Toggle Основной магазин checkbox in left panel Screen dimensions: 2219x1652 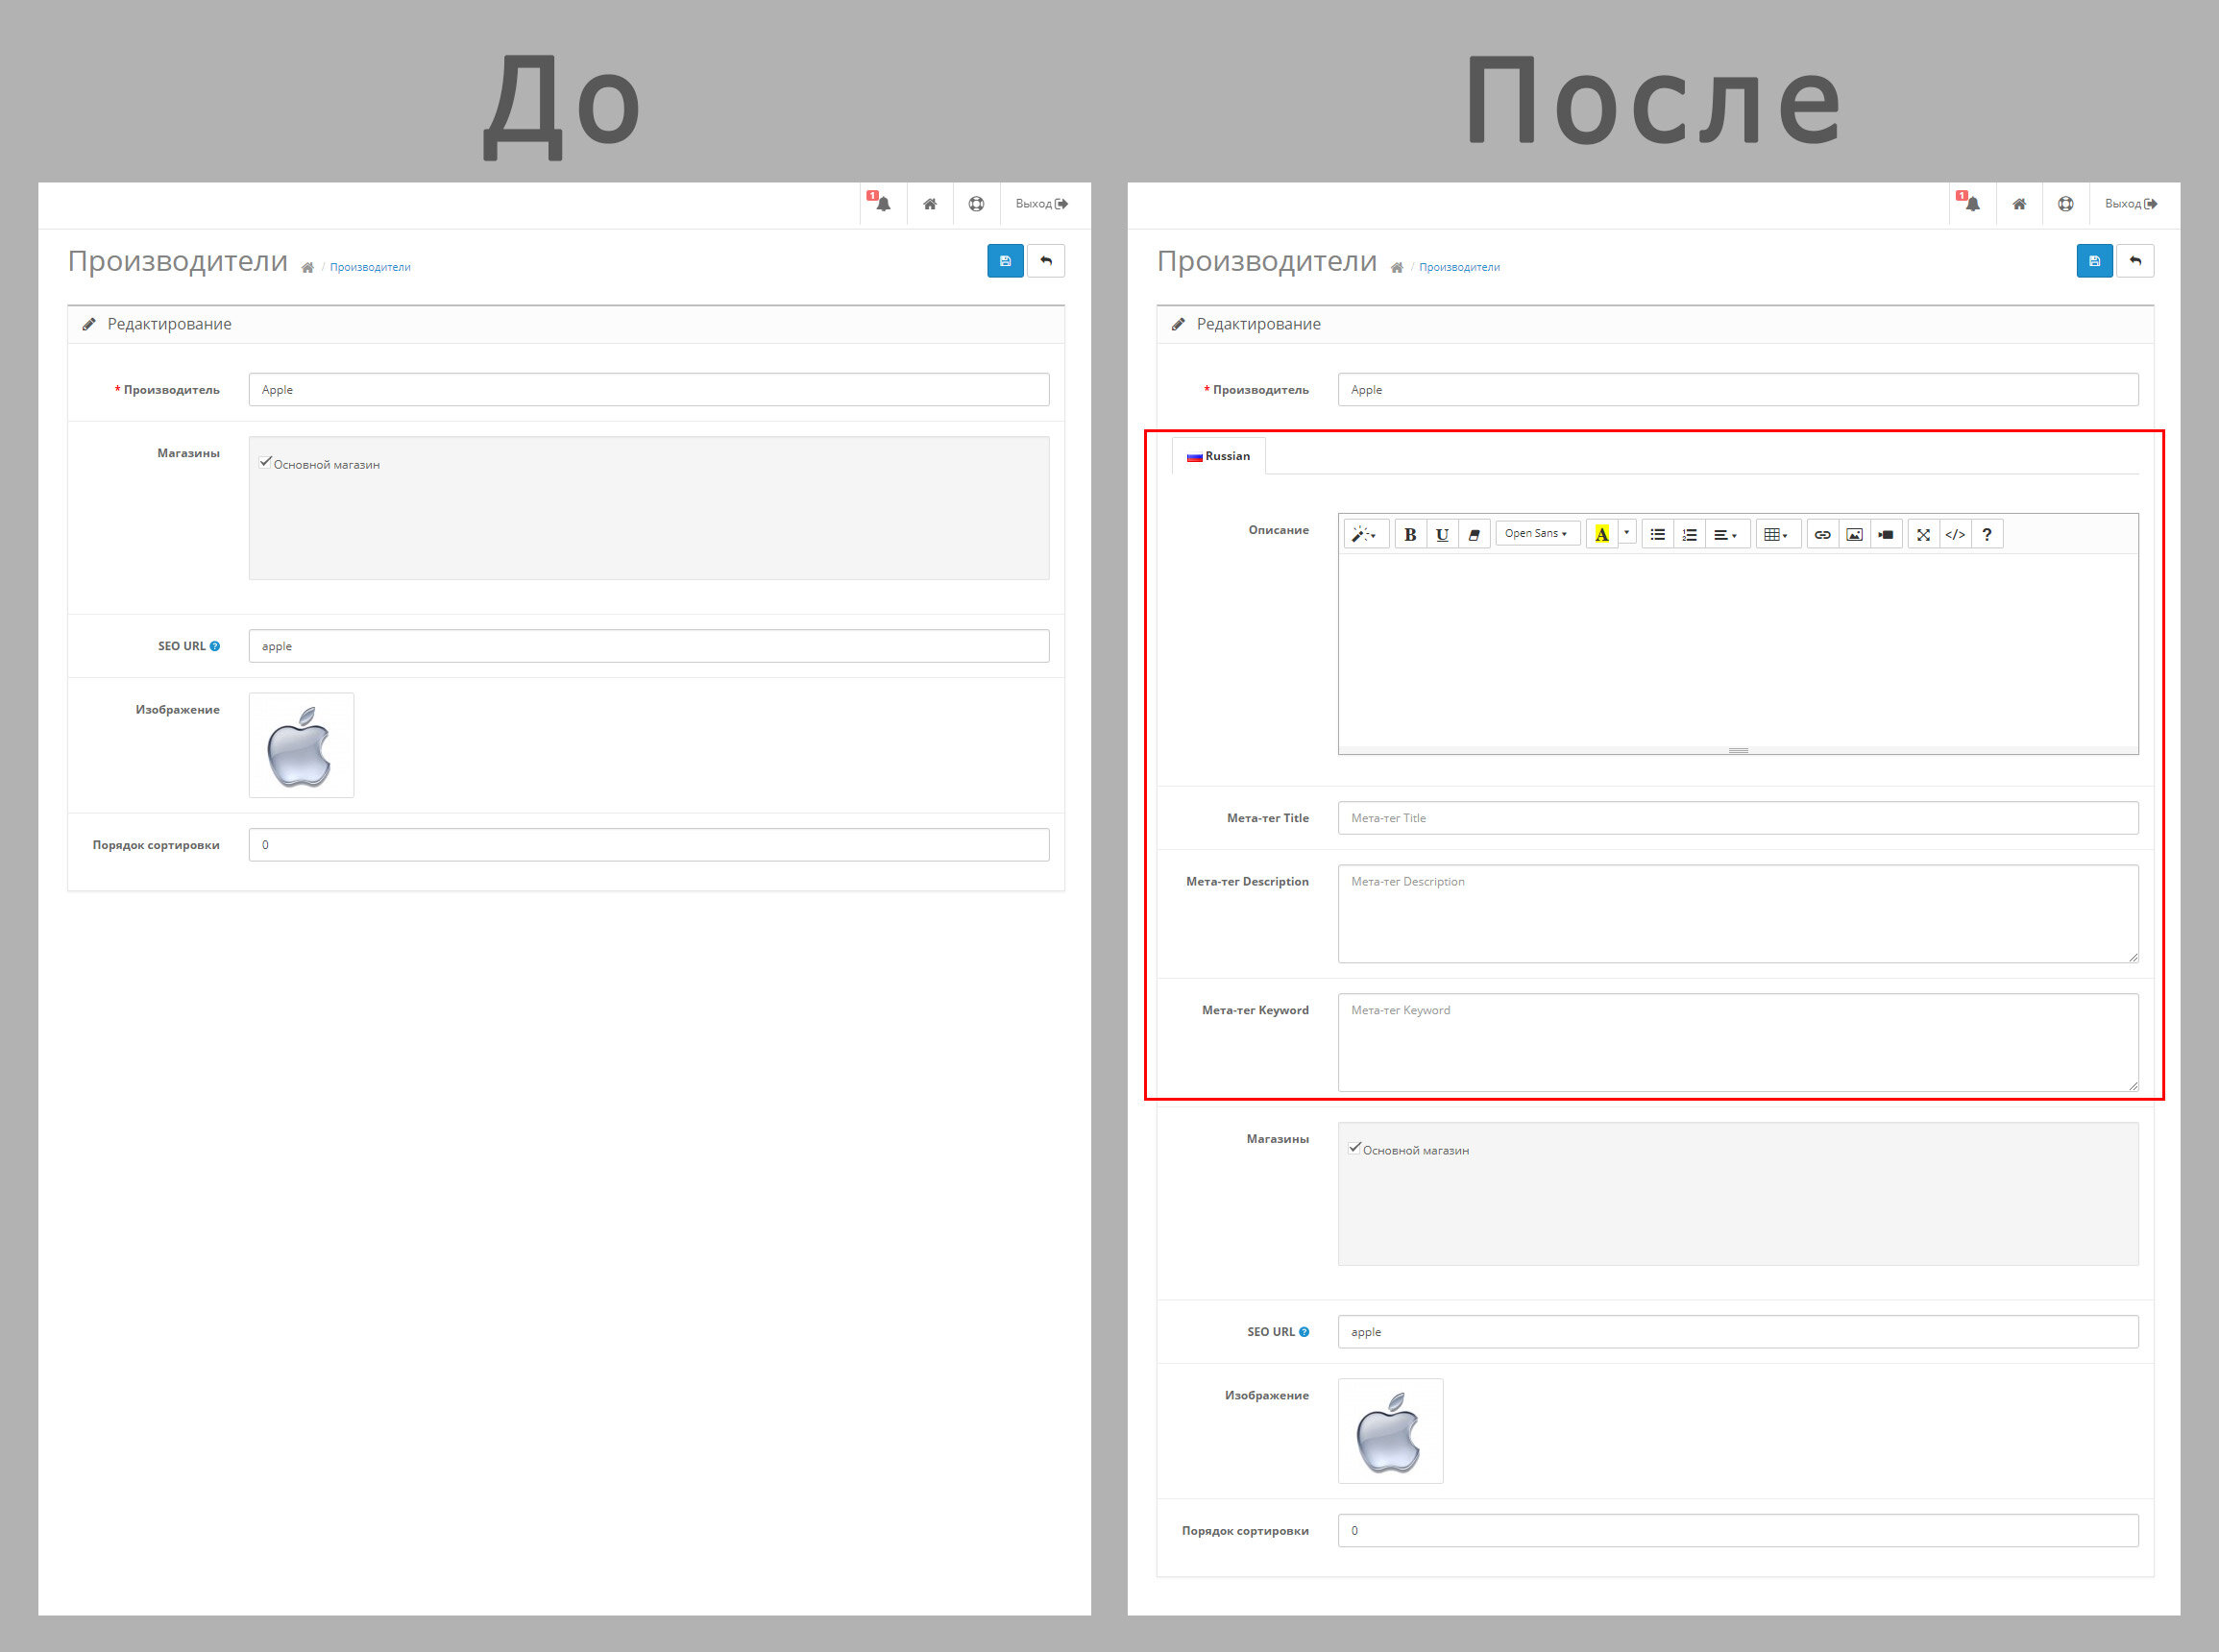[x=266, y=462]
